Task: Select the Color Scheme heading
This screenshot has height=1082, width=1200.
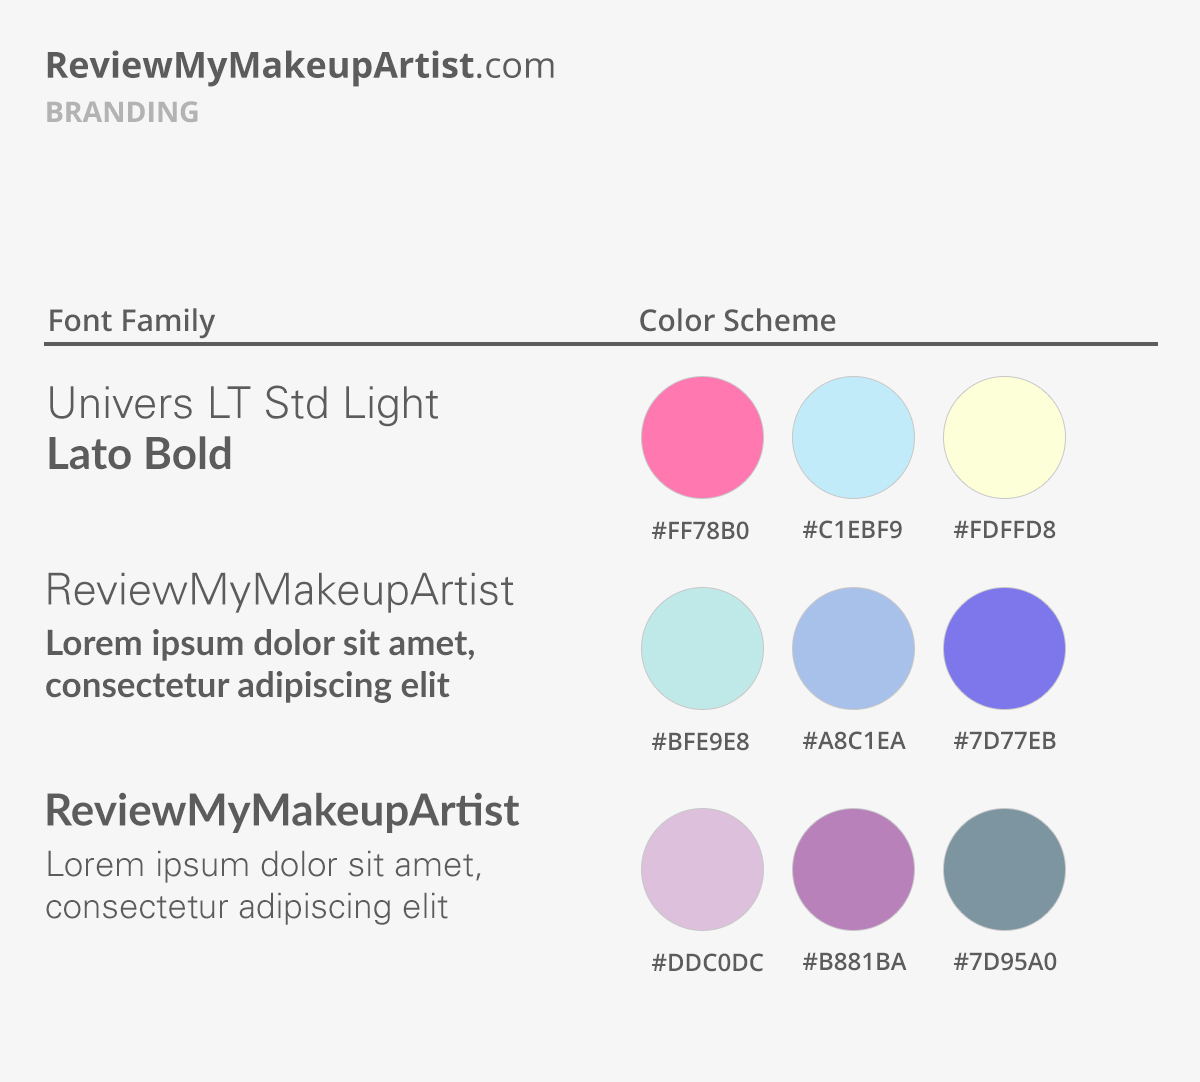Action: [737, 321]
